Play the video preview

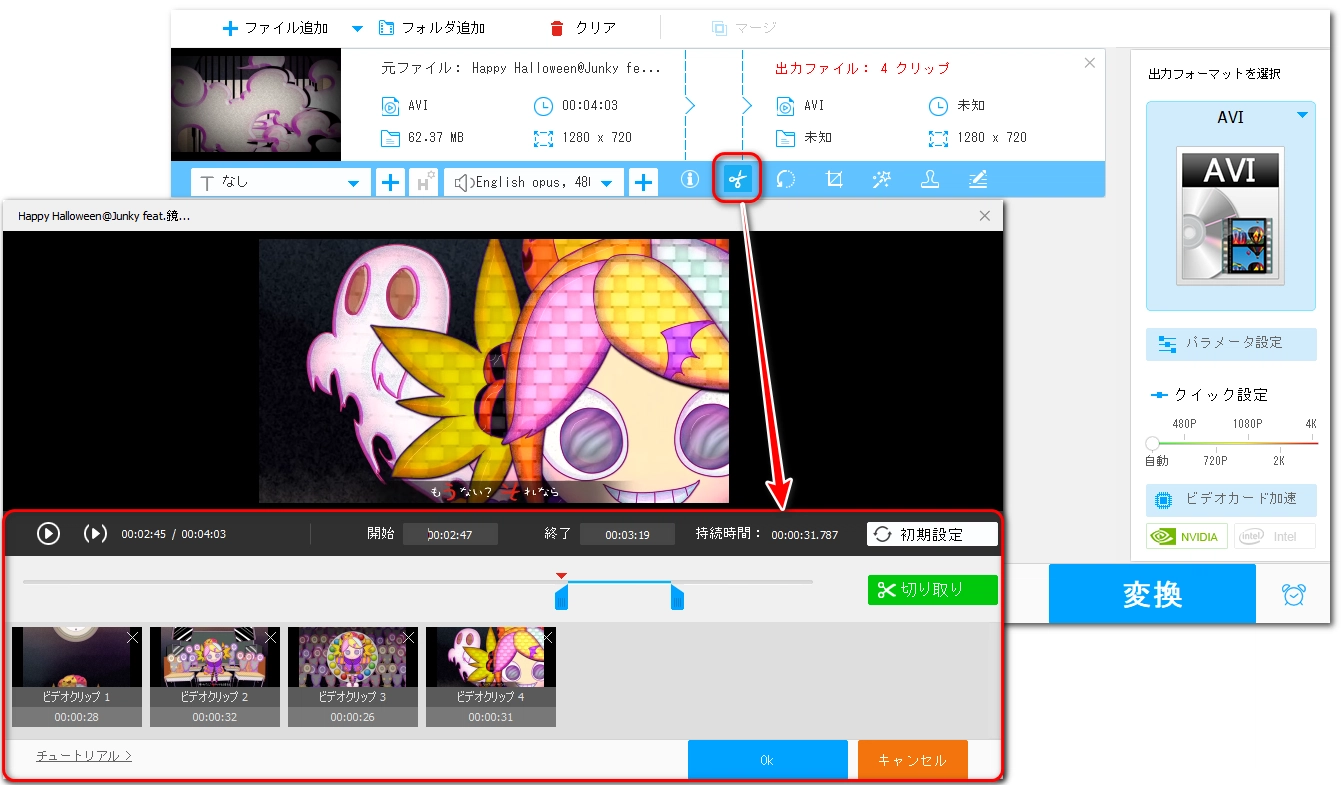48,533
